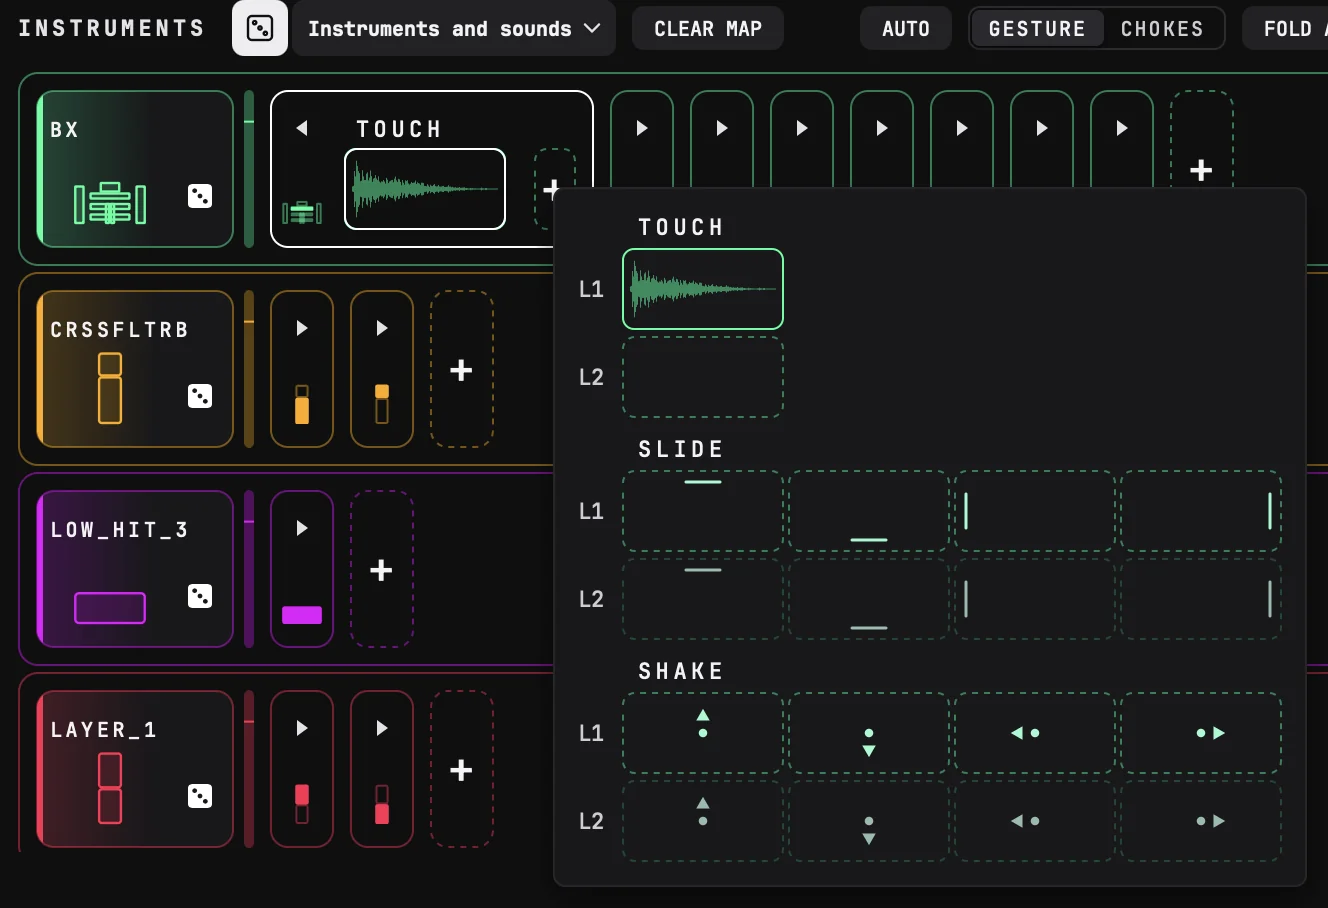Select the BX drum kit icon
Image resolution: width=1328 pixels, height=908 pixels.
click(110, 203)
